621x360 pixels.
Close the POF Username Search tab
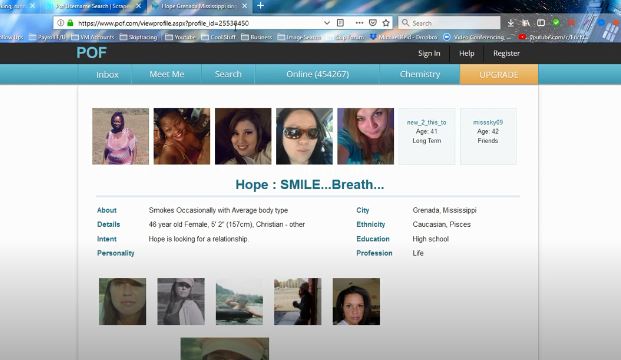click(138, 6)
